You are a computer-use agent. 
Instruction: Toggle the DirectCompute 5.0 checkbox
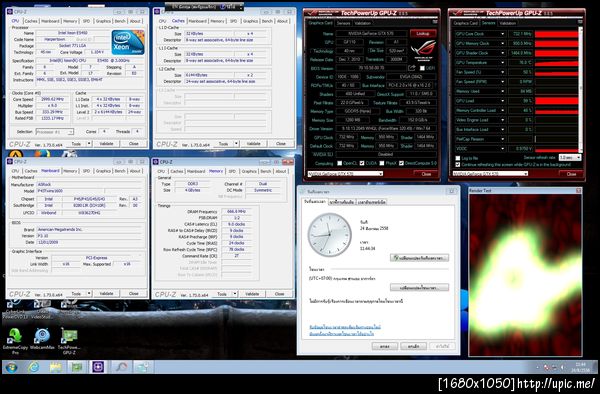coord(401,163)
